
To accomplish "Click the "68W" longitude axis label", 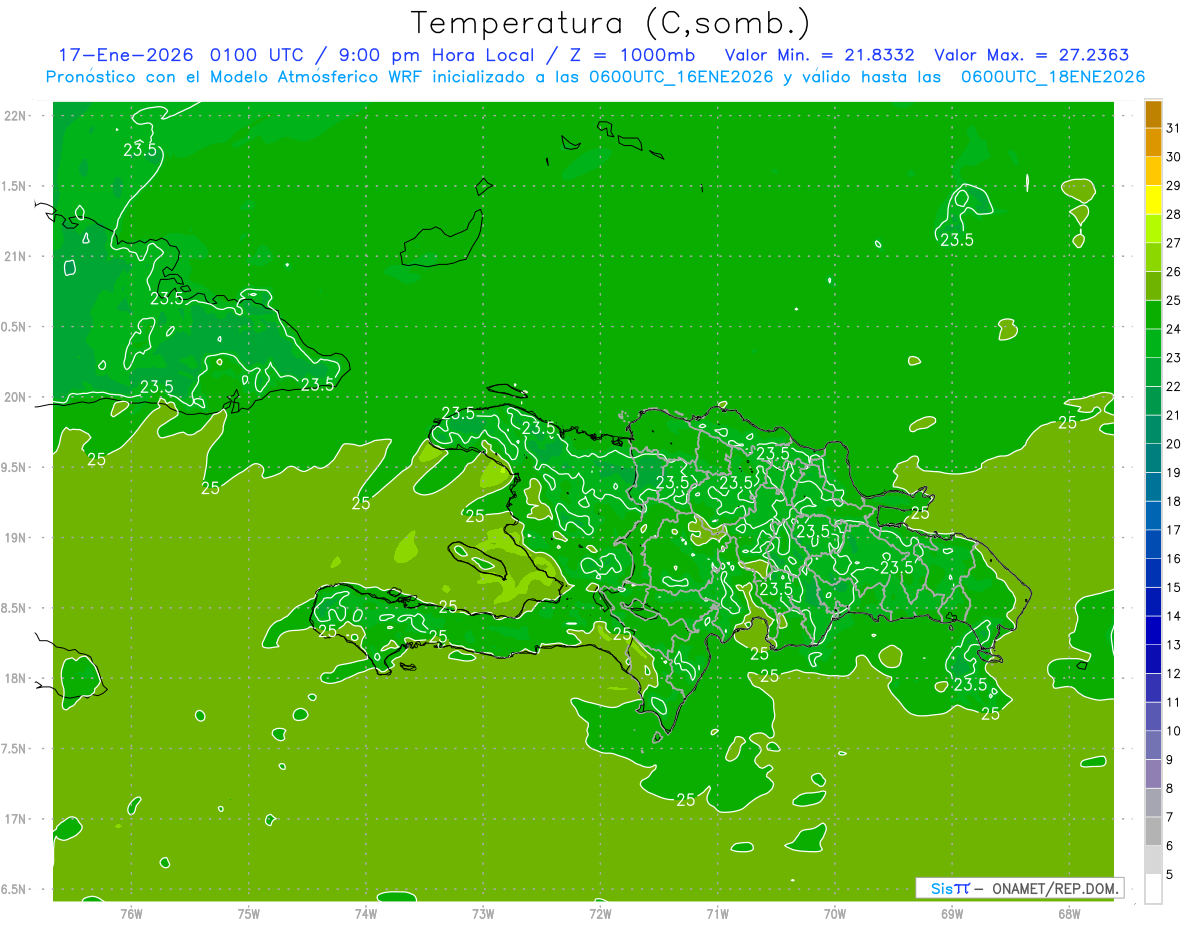I will pyautogui.click(x=1069, y=913).
